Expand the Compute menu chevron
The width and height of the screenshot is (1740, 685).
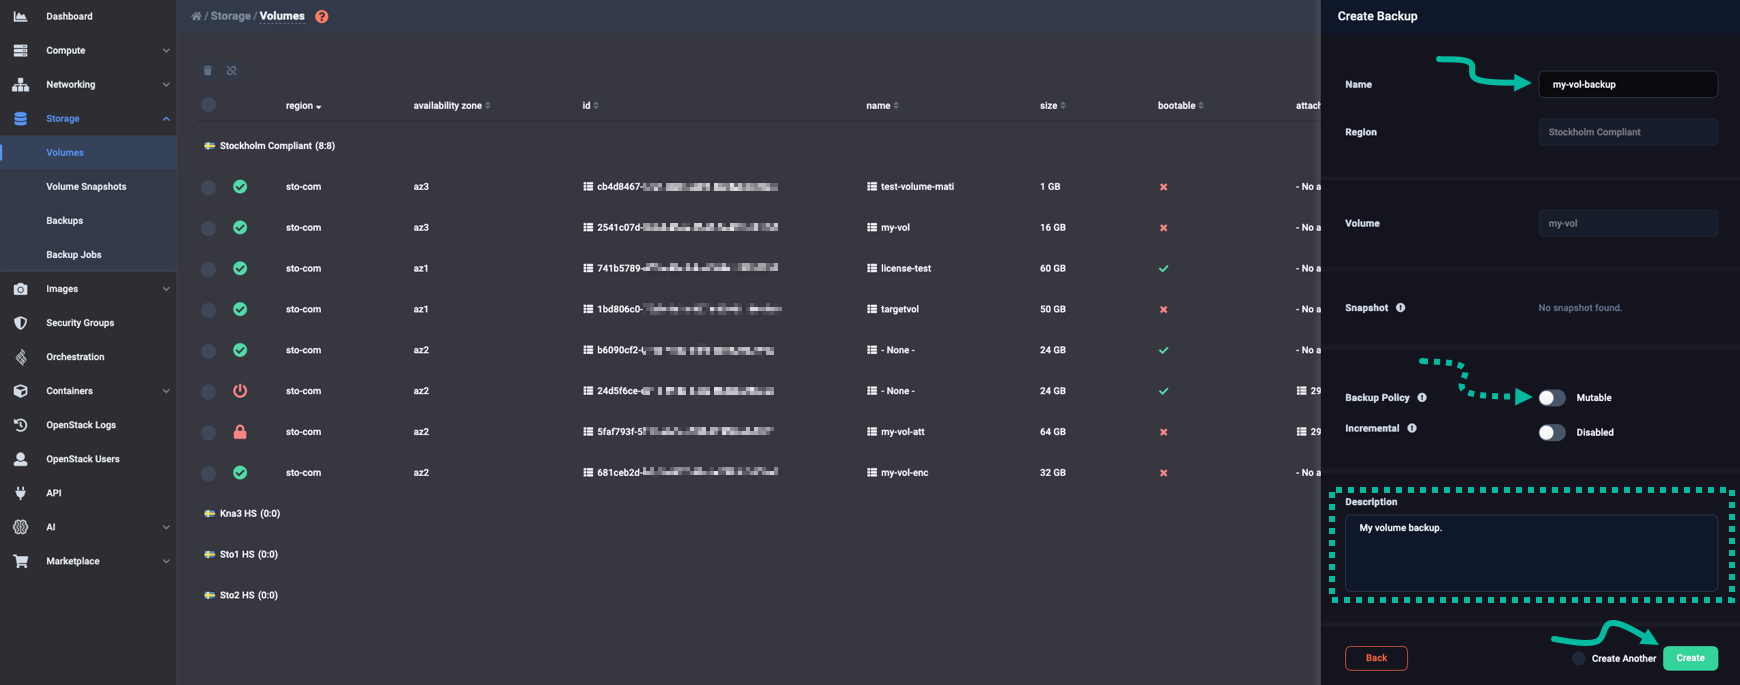166,51
